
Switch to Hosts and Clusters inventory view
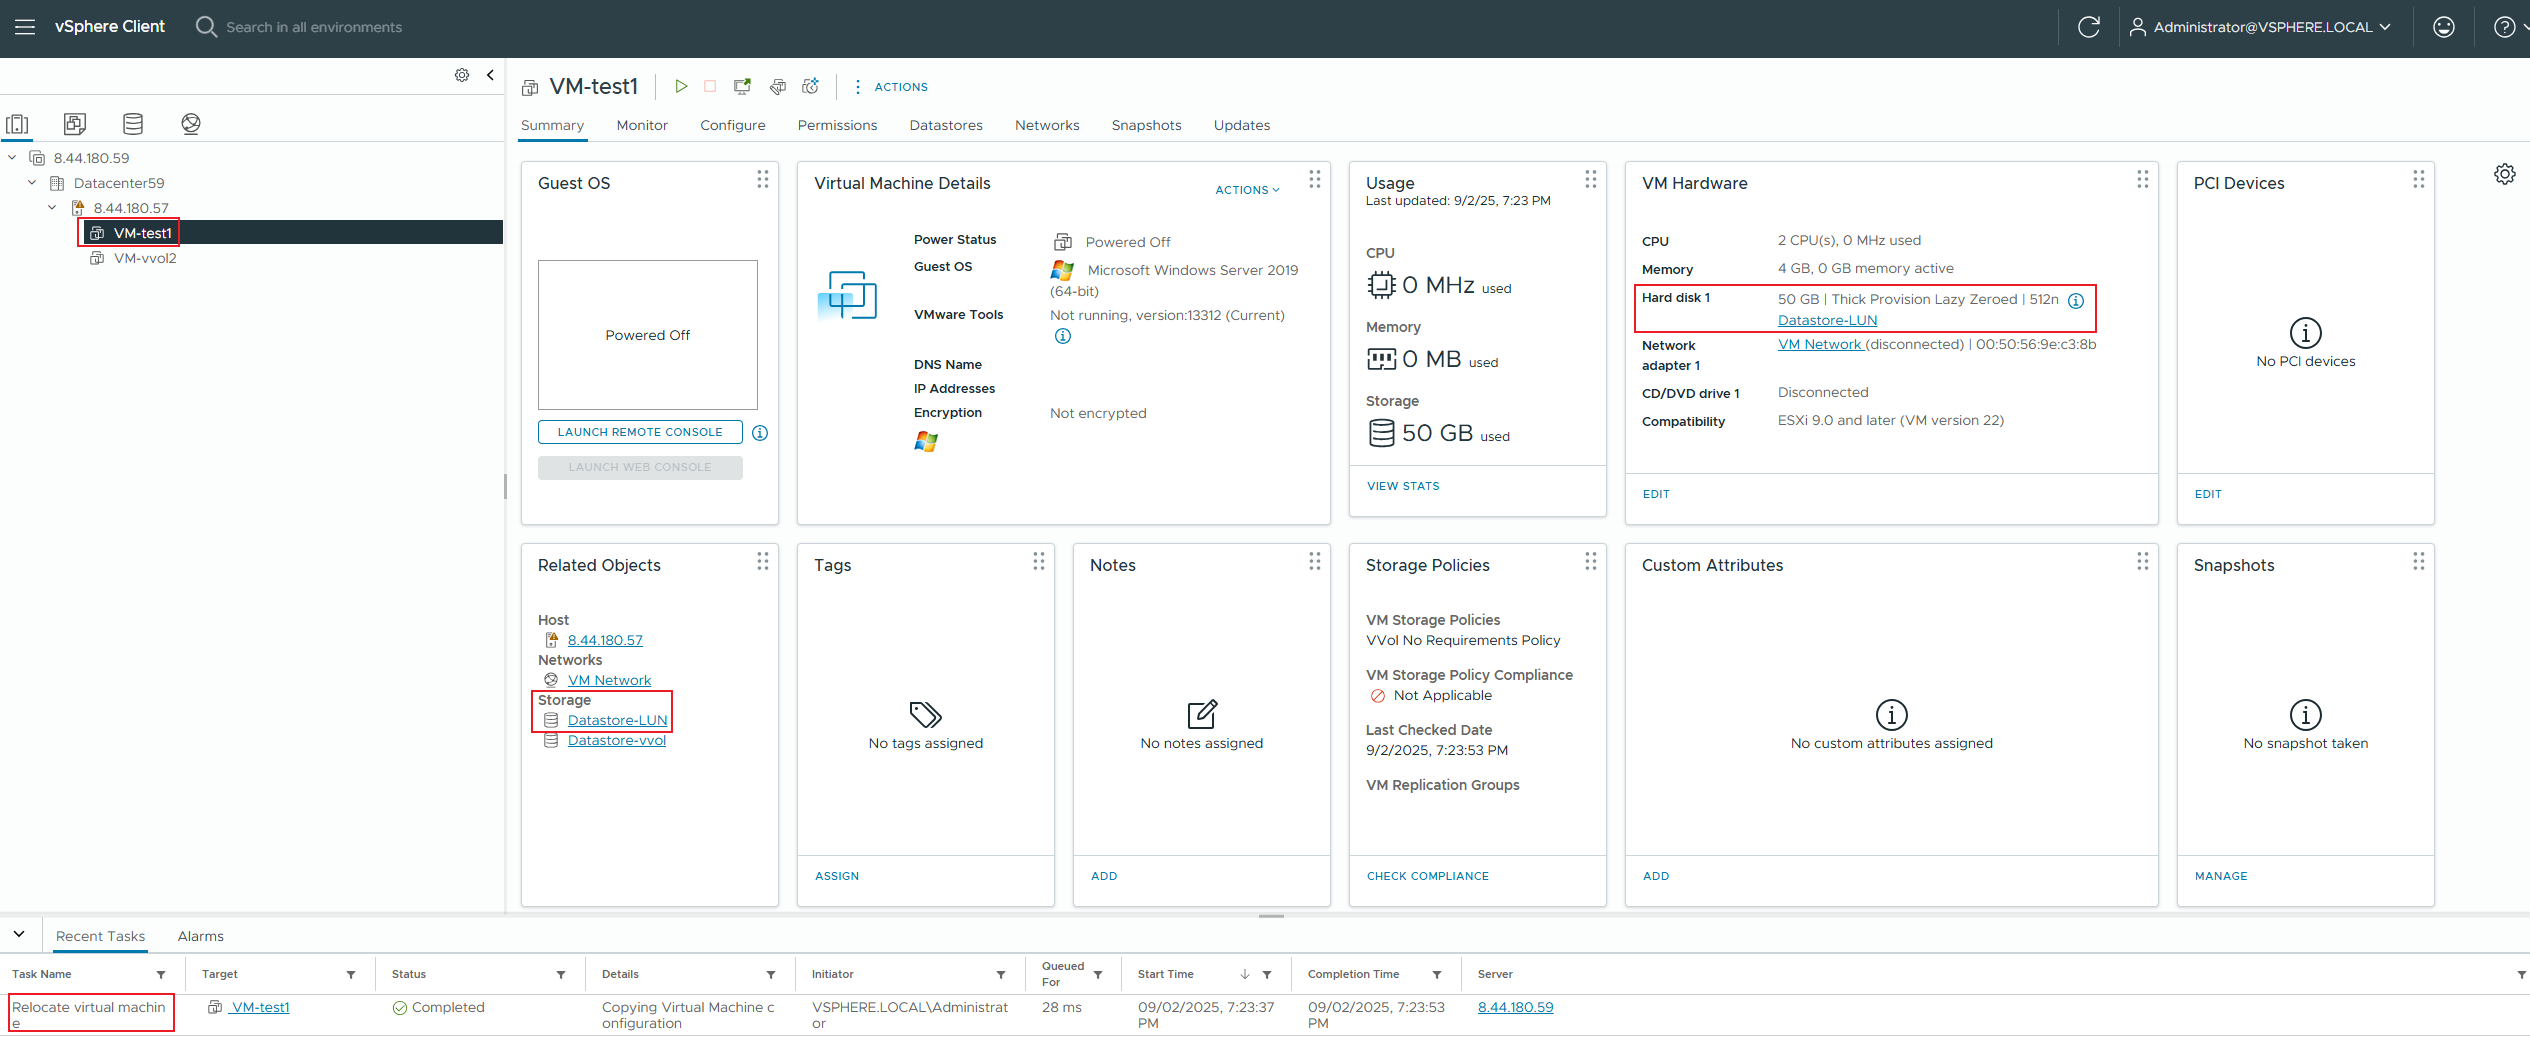coord(17,124)
